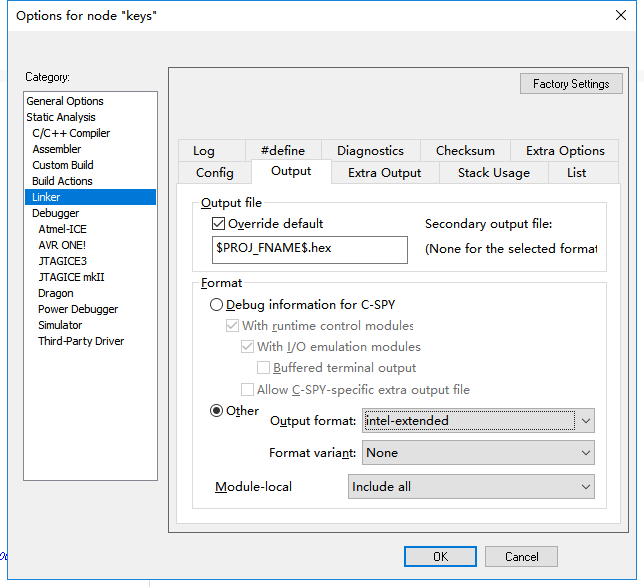This screenshot has width=644, height=587.
Task: Select Debug information for C-SPY radio
Action: click(216, 305)
